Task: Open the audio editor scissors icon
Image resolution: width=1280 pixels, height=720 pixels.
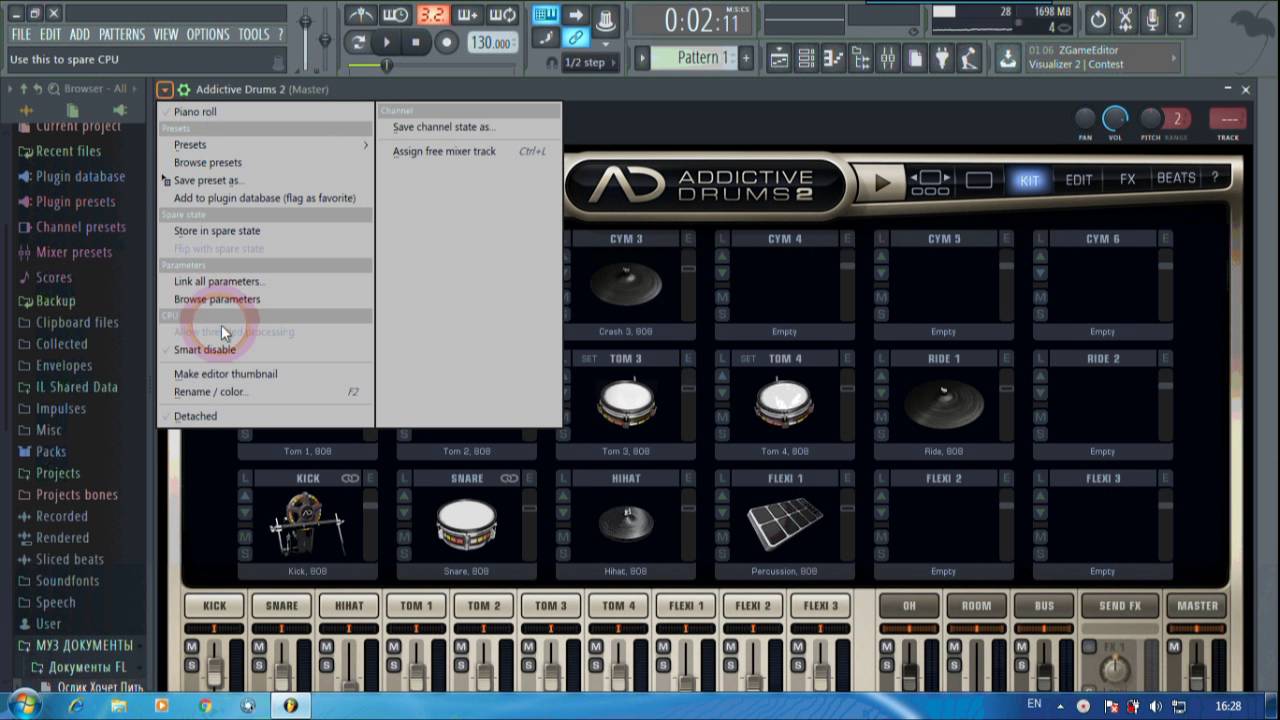Action: [x=1125, y=18]
